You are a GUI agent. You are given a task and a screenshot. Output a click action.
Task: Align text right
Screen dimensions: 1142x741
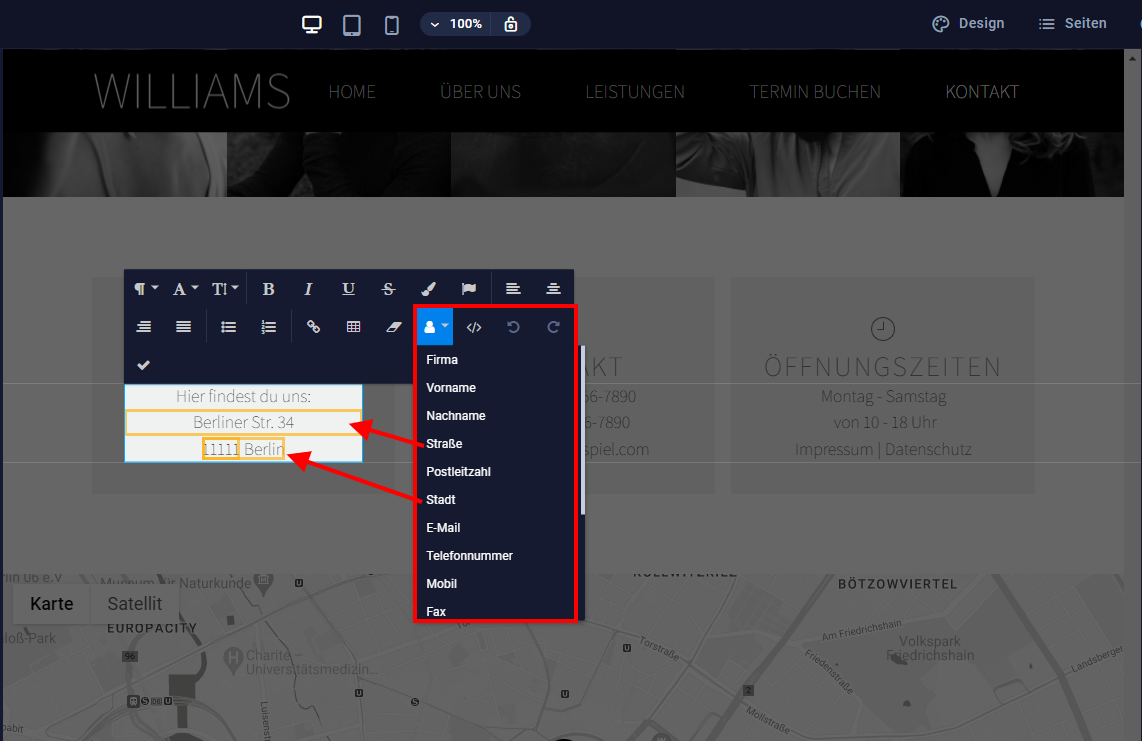(144, 327)
